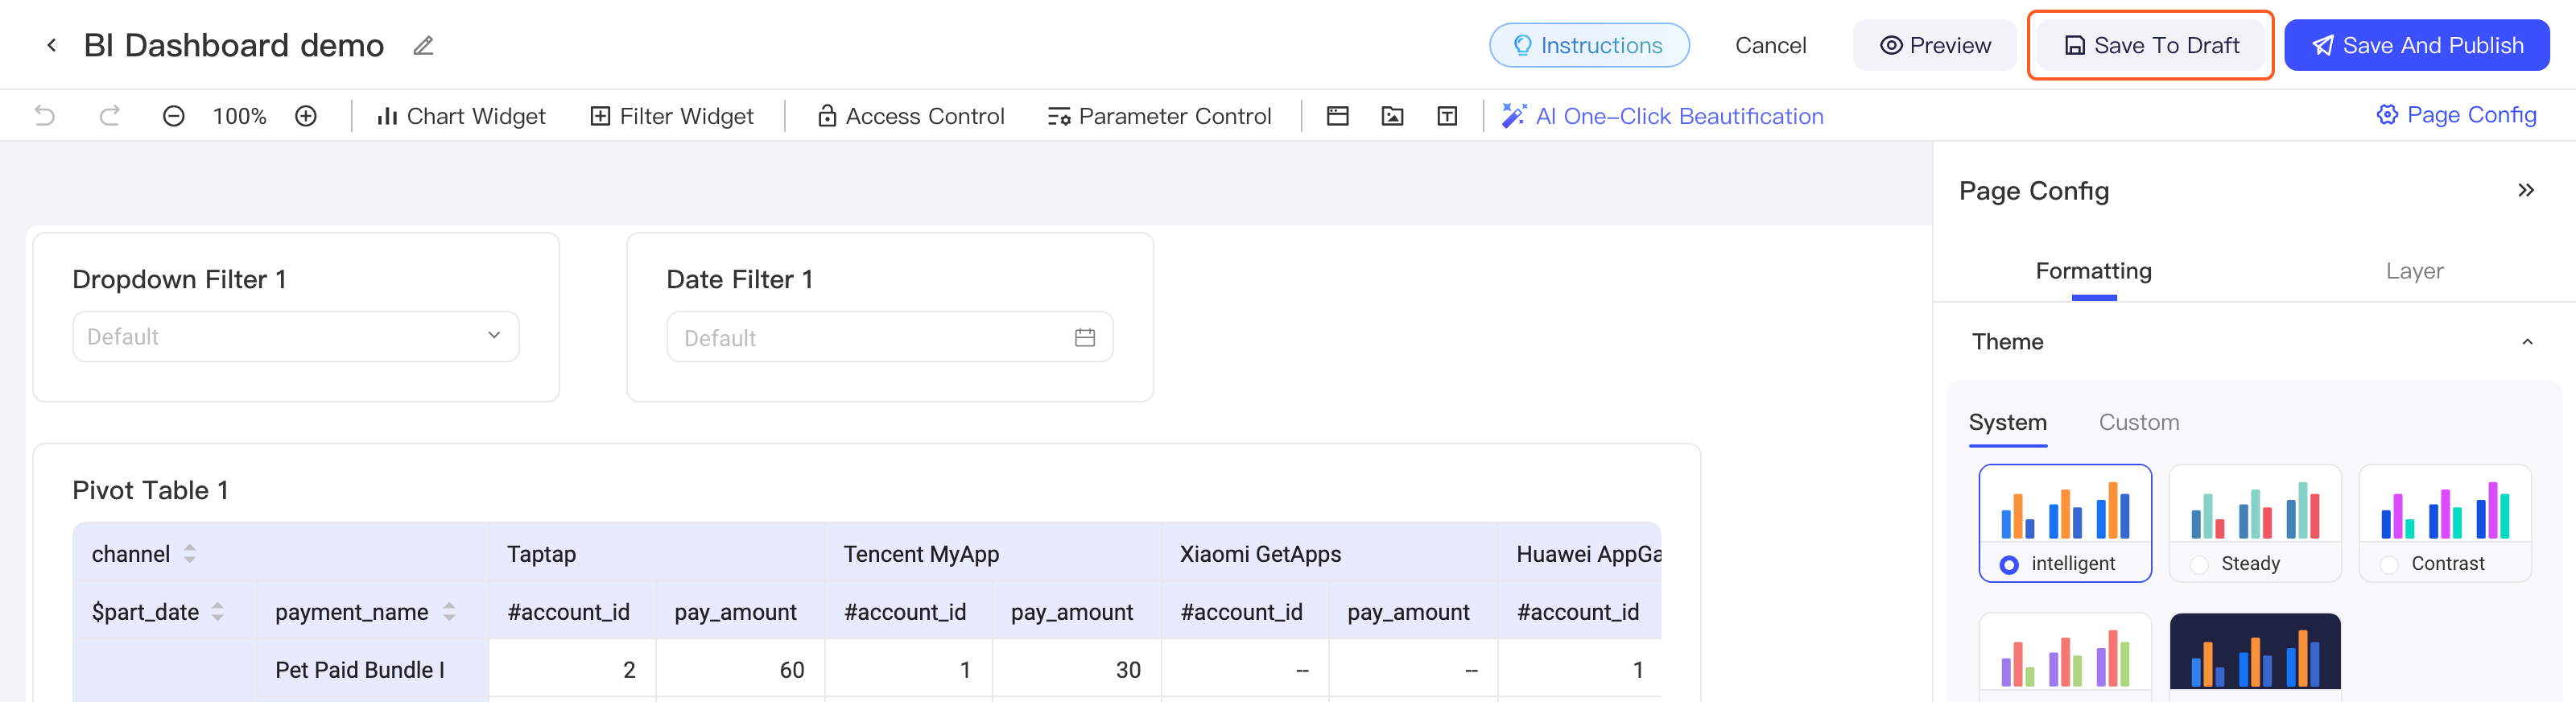Image resolution: width=2576 pixels, height=702 pixels.
Task: Add a Filter Widget
Action: point(671,116)
